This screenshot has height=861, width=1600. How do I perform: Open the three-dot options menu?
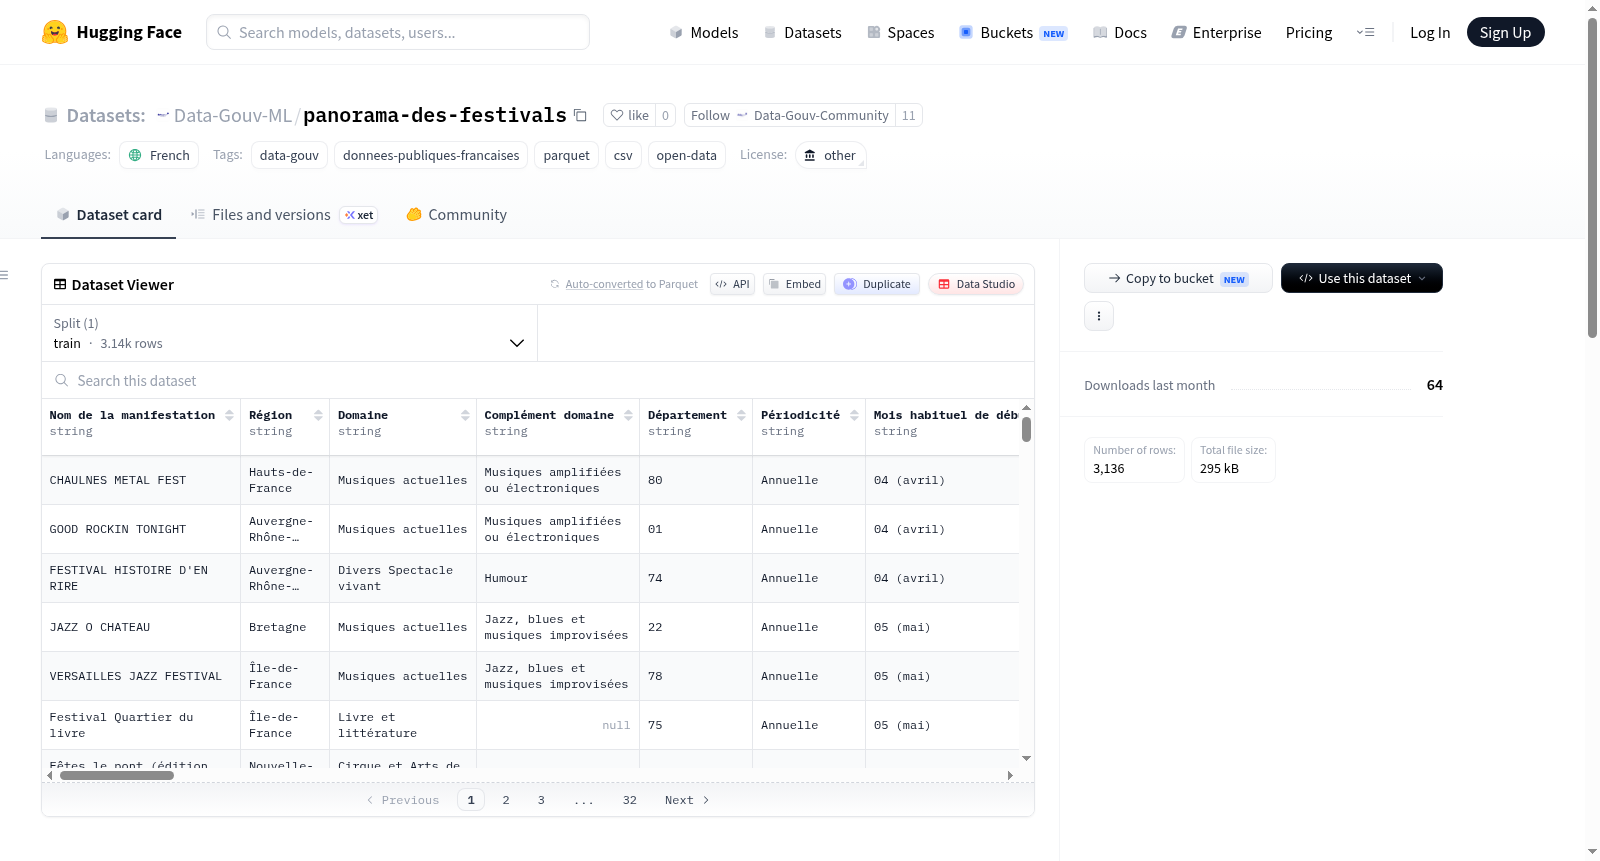point(1099,316)
